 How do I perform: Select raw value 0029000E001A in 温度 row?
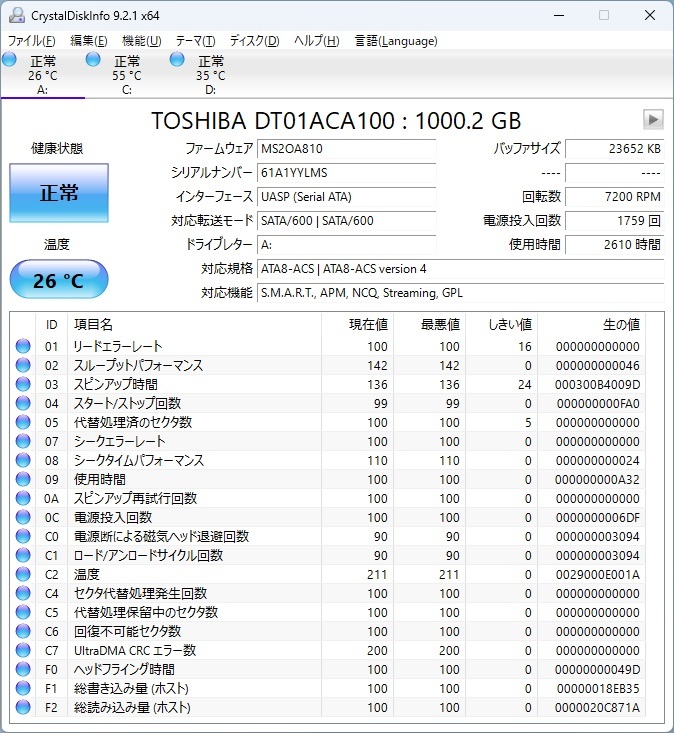point(597,574)
